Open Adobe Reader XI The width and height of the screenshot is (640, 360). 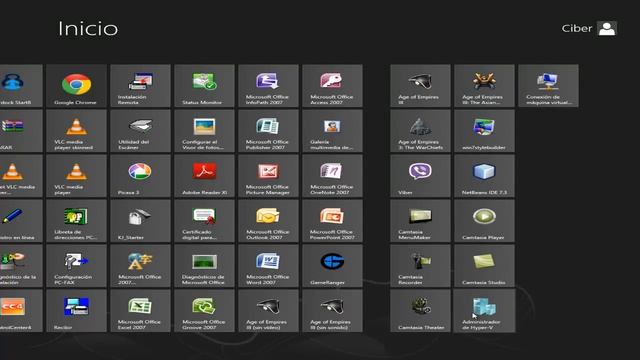click(204, 176)
